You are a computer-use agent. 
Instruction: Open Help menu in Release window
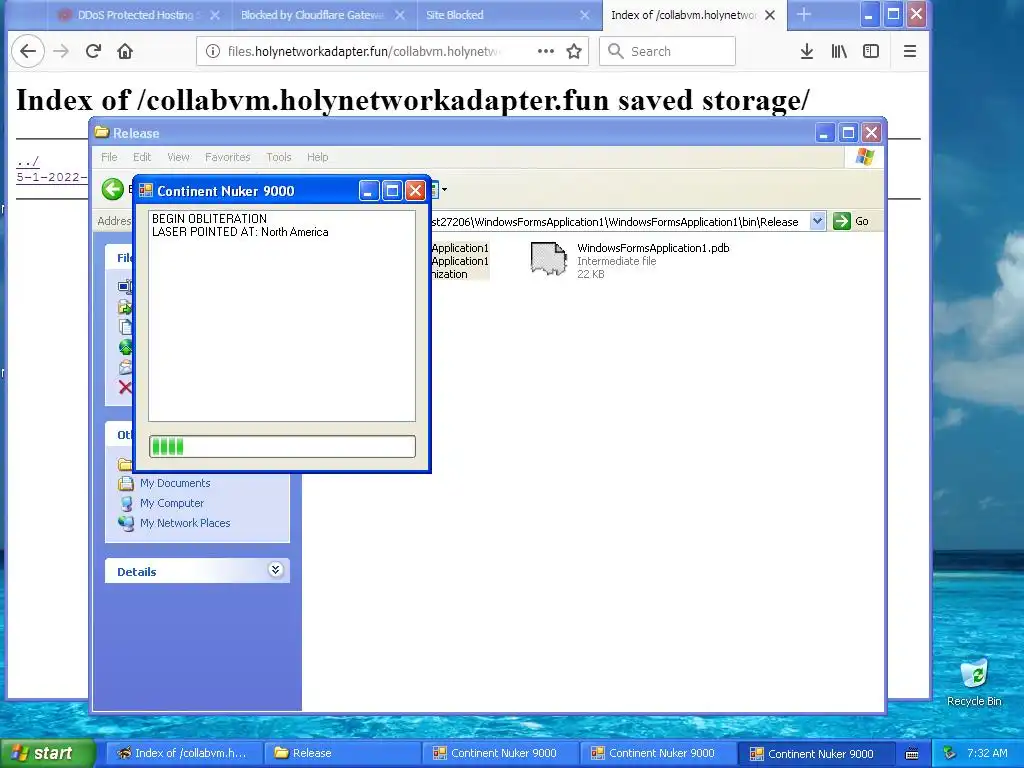tap(317, 157)
